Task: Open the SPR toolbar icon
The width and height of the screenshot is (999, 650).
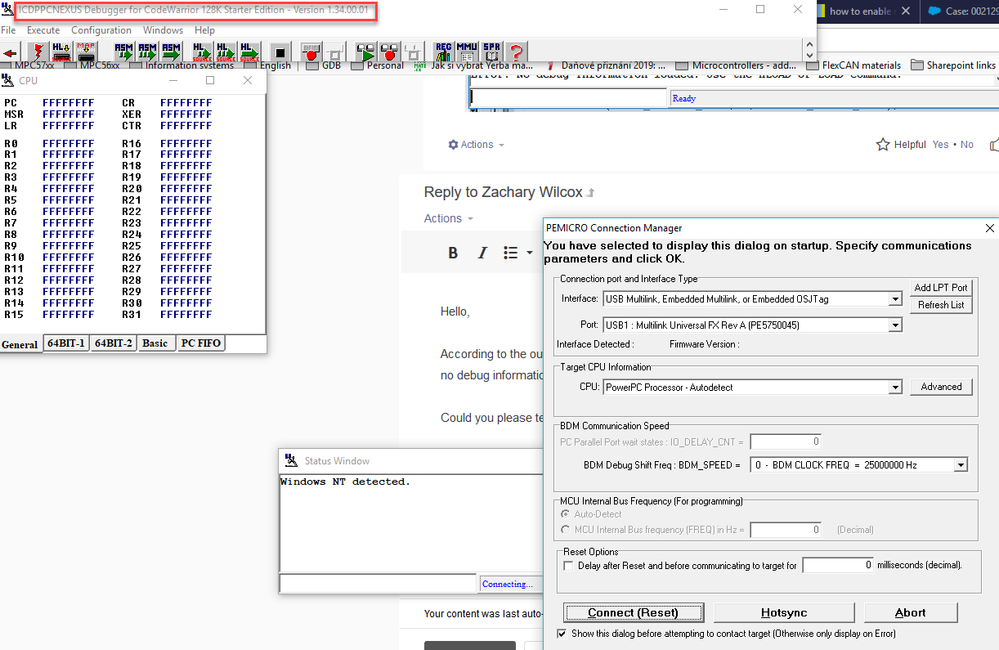Action: (491, 52)
